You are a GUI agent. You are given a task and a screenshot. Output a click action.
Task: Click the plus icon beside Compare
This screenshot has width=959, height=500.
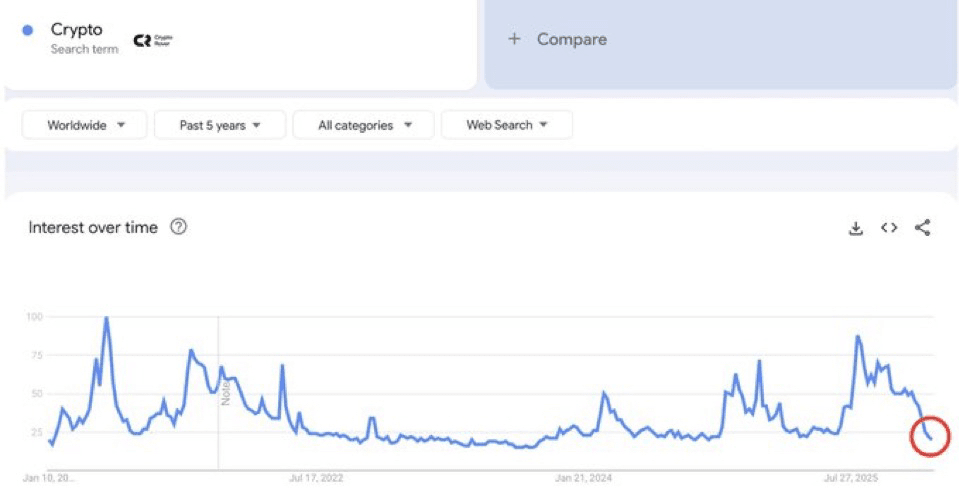(514, 39)
